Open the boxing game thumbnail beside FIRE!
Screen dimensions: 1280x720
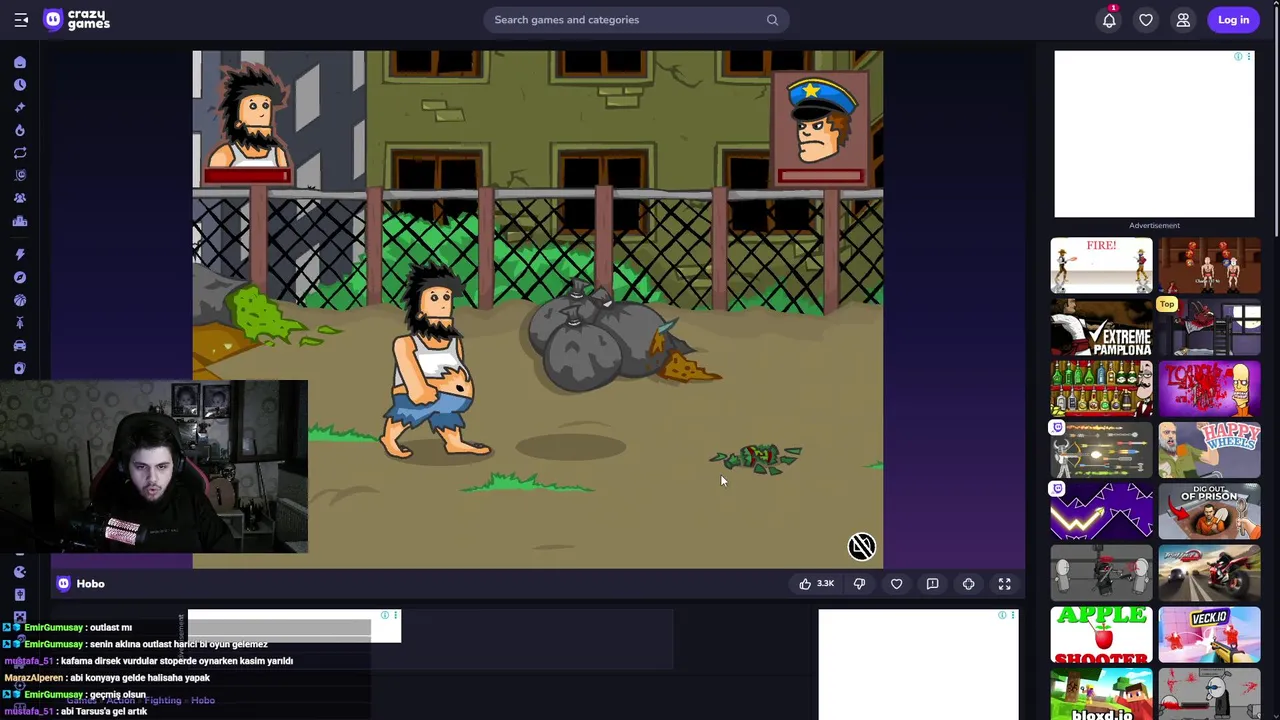(1209, 266)
